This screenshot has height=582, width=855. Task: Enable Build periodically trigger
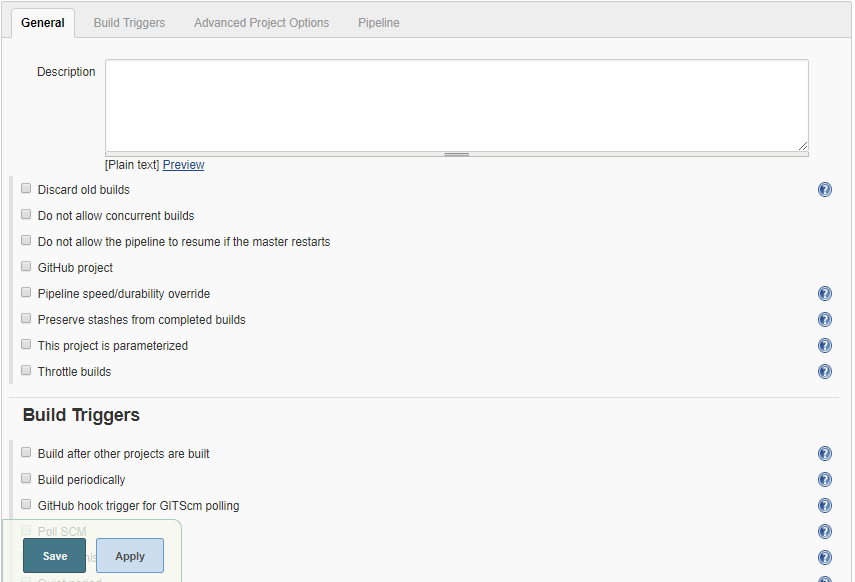click(25, 478)
